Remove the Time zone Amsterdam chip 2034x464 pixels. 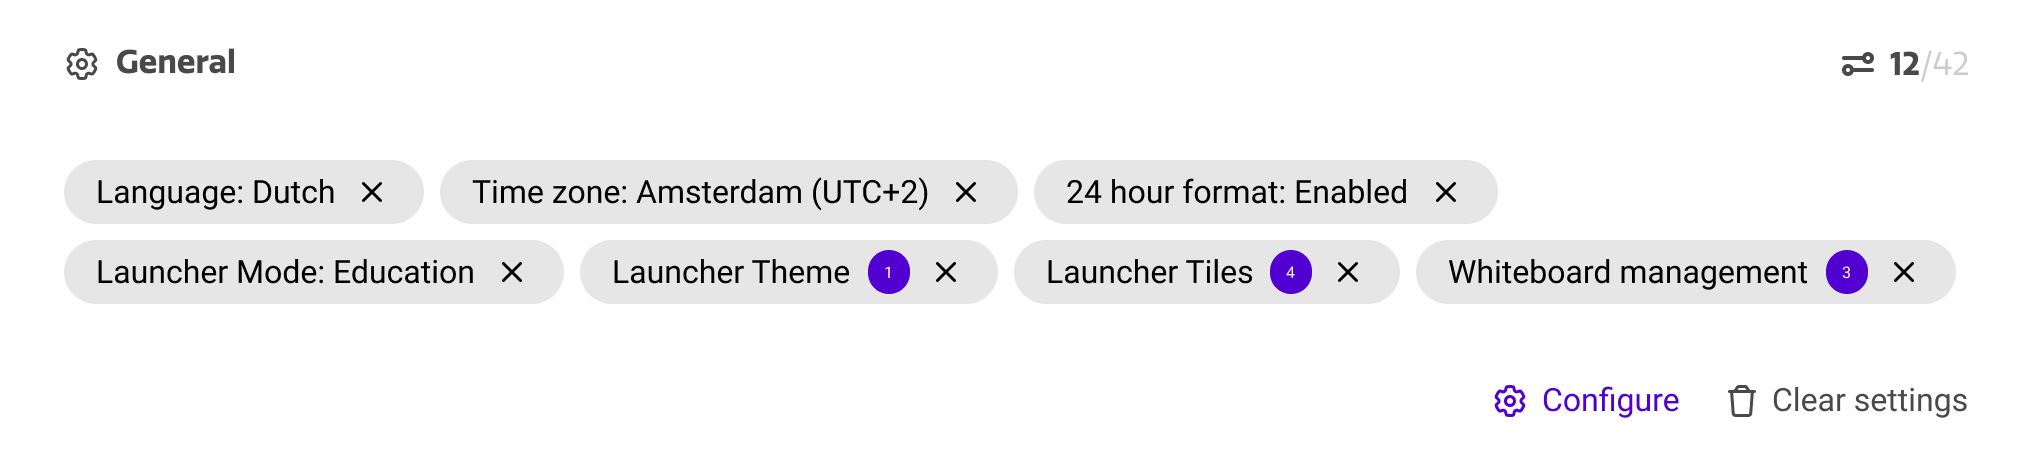(966, 192)
